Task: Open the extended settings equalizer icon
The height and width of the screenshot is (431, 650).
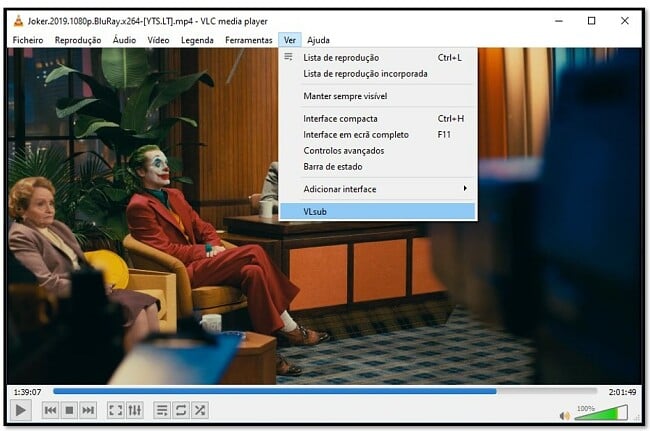Action: click(135, 410)
